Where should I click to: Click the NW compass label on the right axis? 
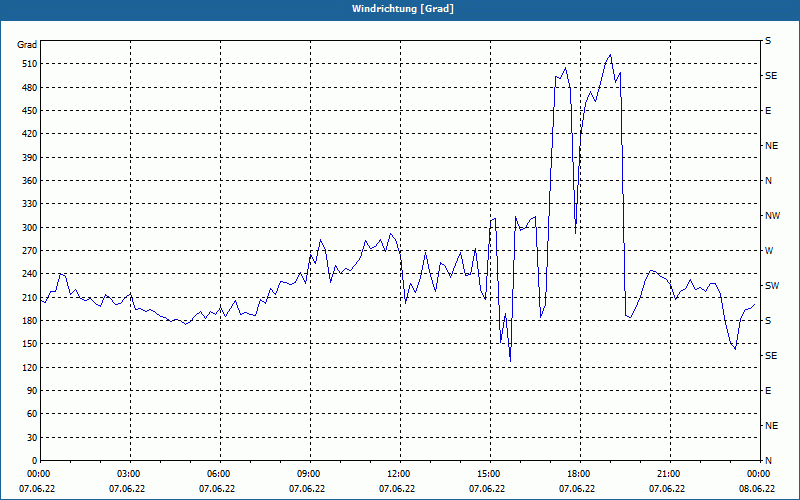(772, 216)
